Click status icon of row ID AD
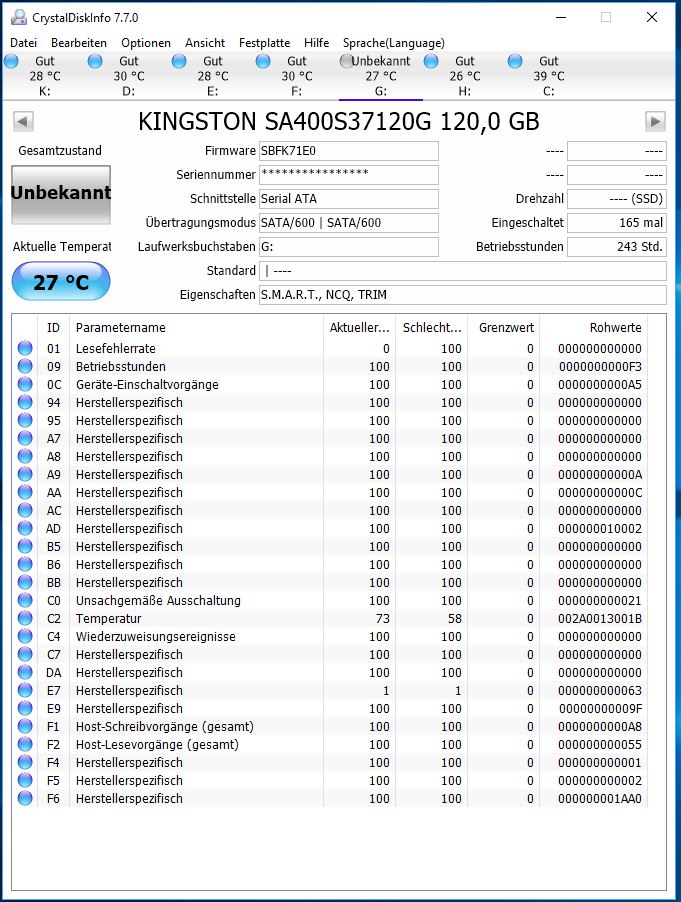The width and height of the screenshot is (681, 902). [25, 528]
